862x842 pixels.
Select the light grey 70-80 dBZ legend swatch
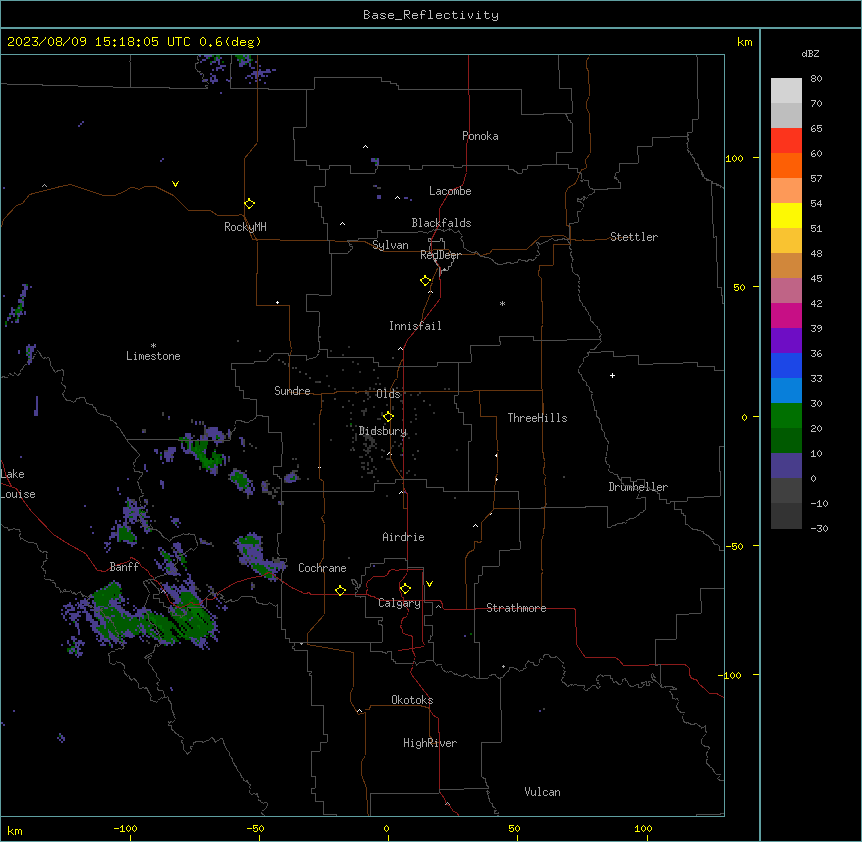(786, 90)
